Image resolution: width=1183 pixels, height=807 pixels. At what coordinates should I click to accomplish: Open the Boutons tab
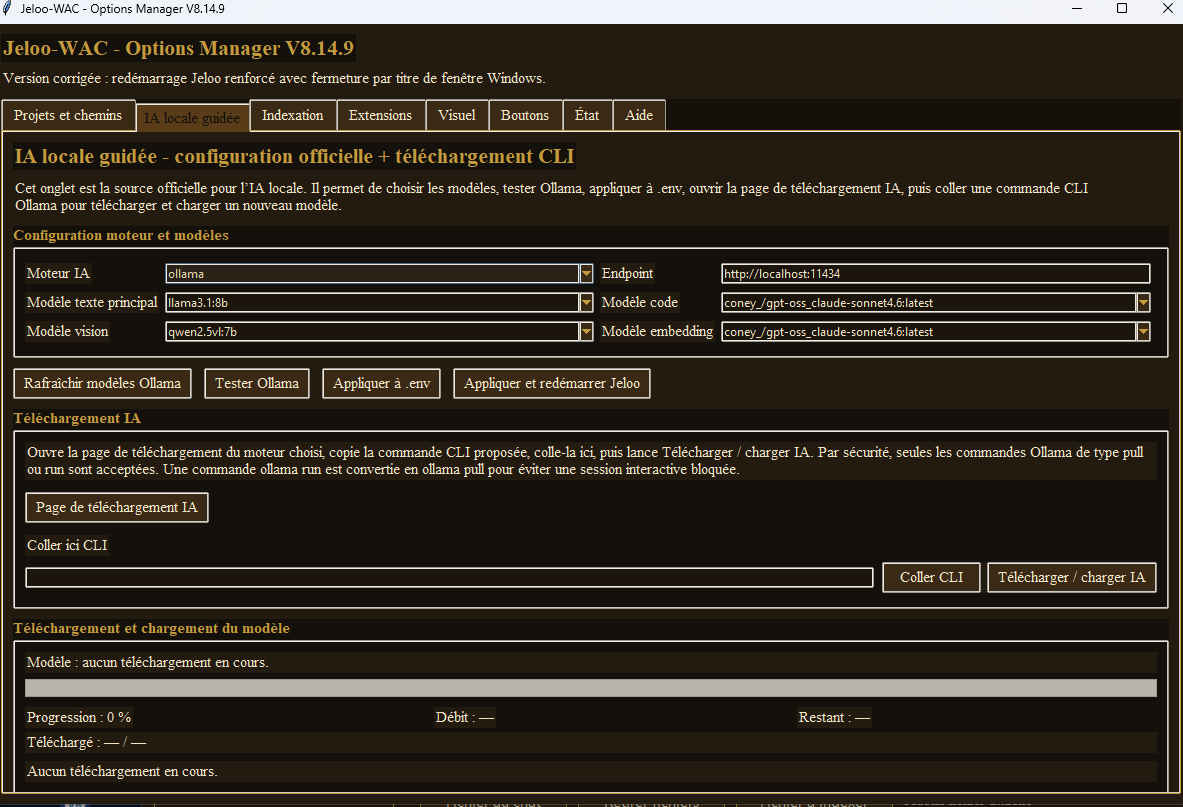(x=525, y=115)
